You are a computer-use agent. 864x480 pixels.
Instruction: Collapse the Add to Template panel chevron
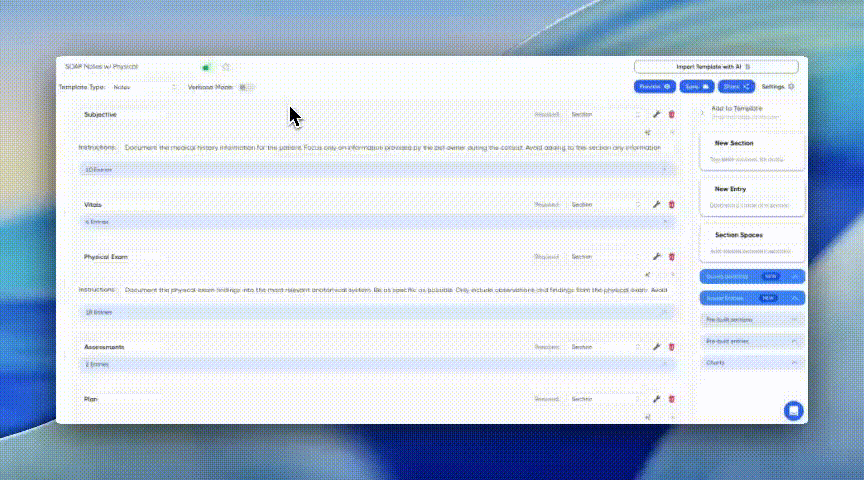(702, 112)
